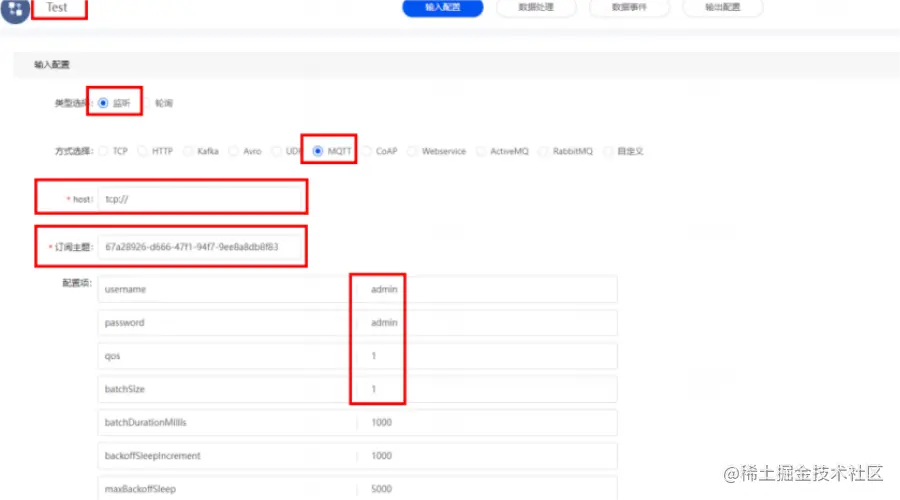Image resolution: width=900 pixels, height=500 pixels.
Task: Switch to the 数据处理 tab
Action: pyautogui.click(x=536, y=7)
